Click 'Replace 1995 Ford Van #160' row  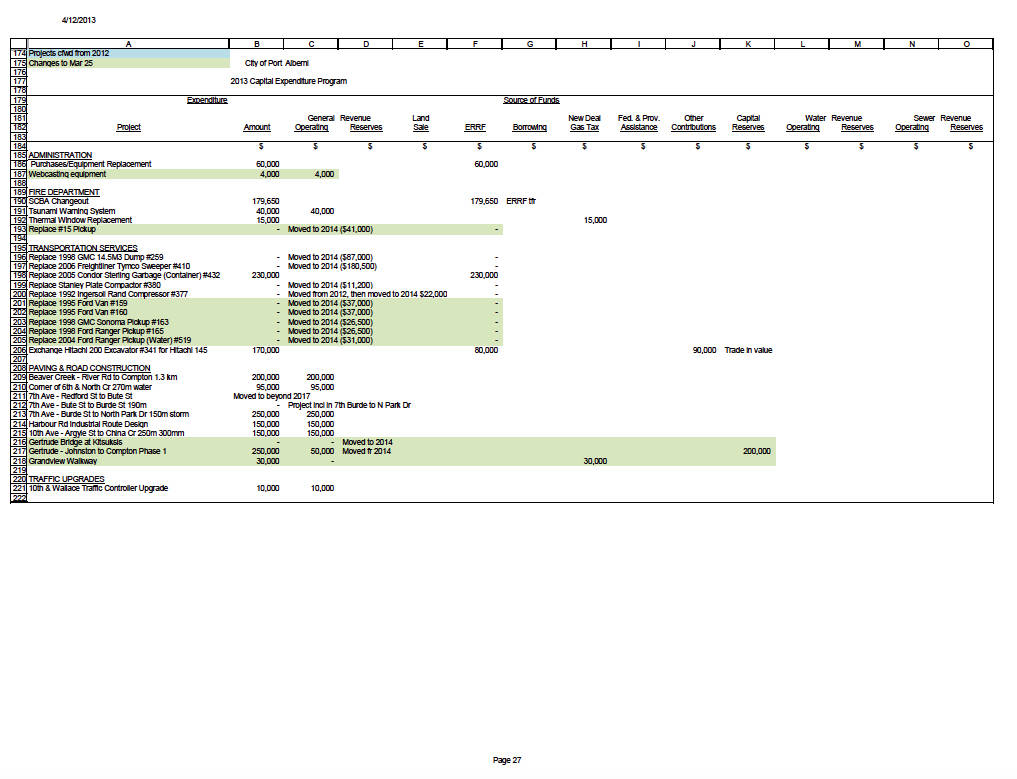point(78,312)
